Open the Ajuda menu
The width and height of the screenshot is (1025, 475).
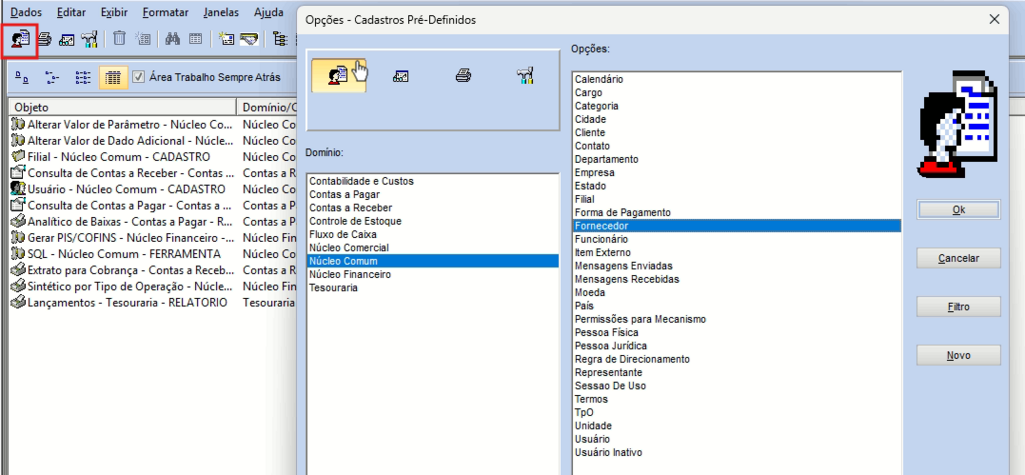[x=269, y=12]
